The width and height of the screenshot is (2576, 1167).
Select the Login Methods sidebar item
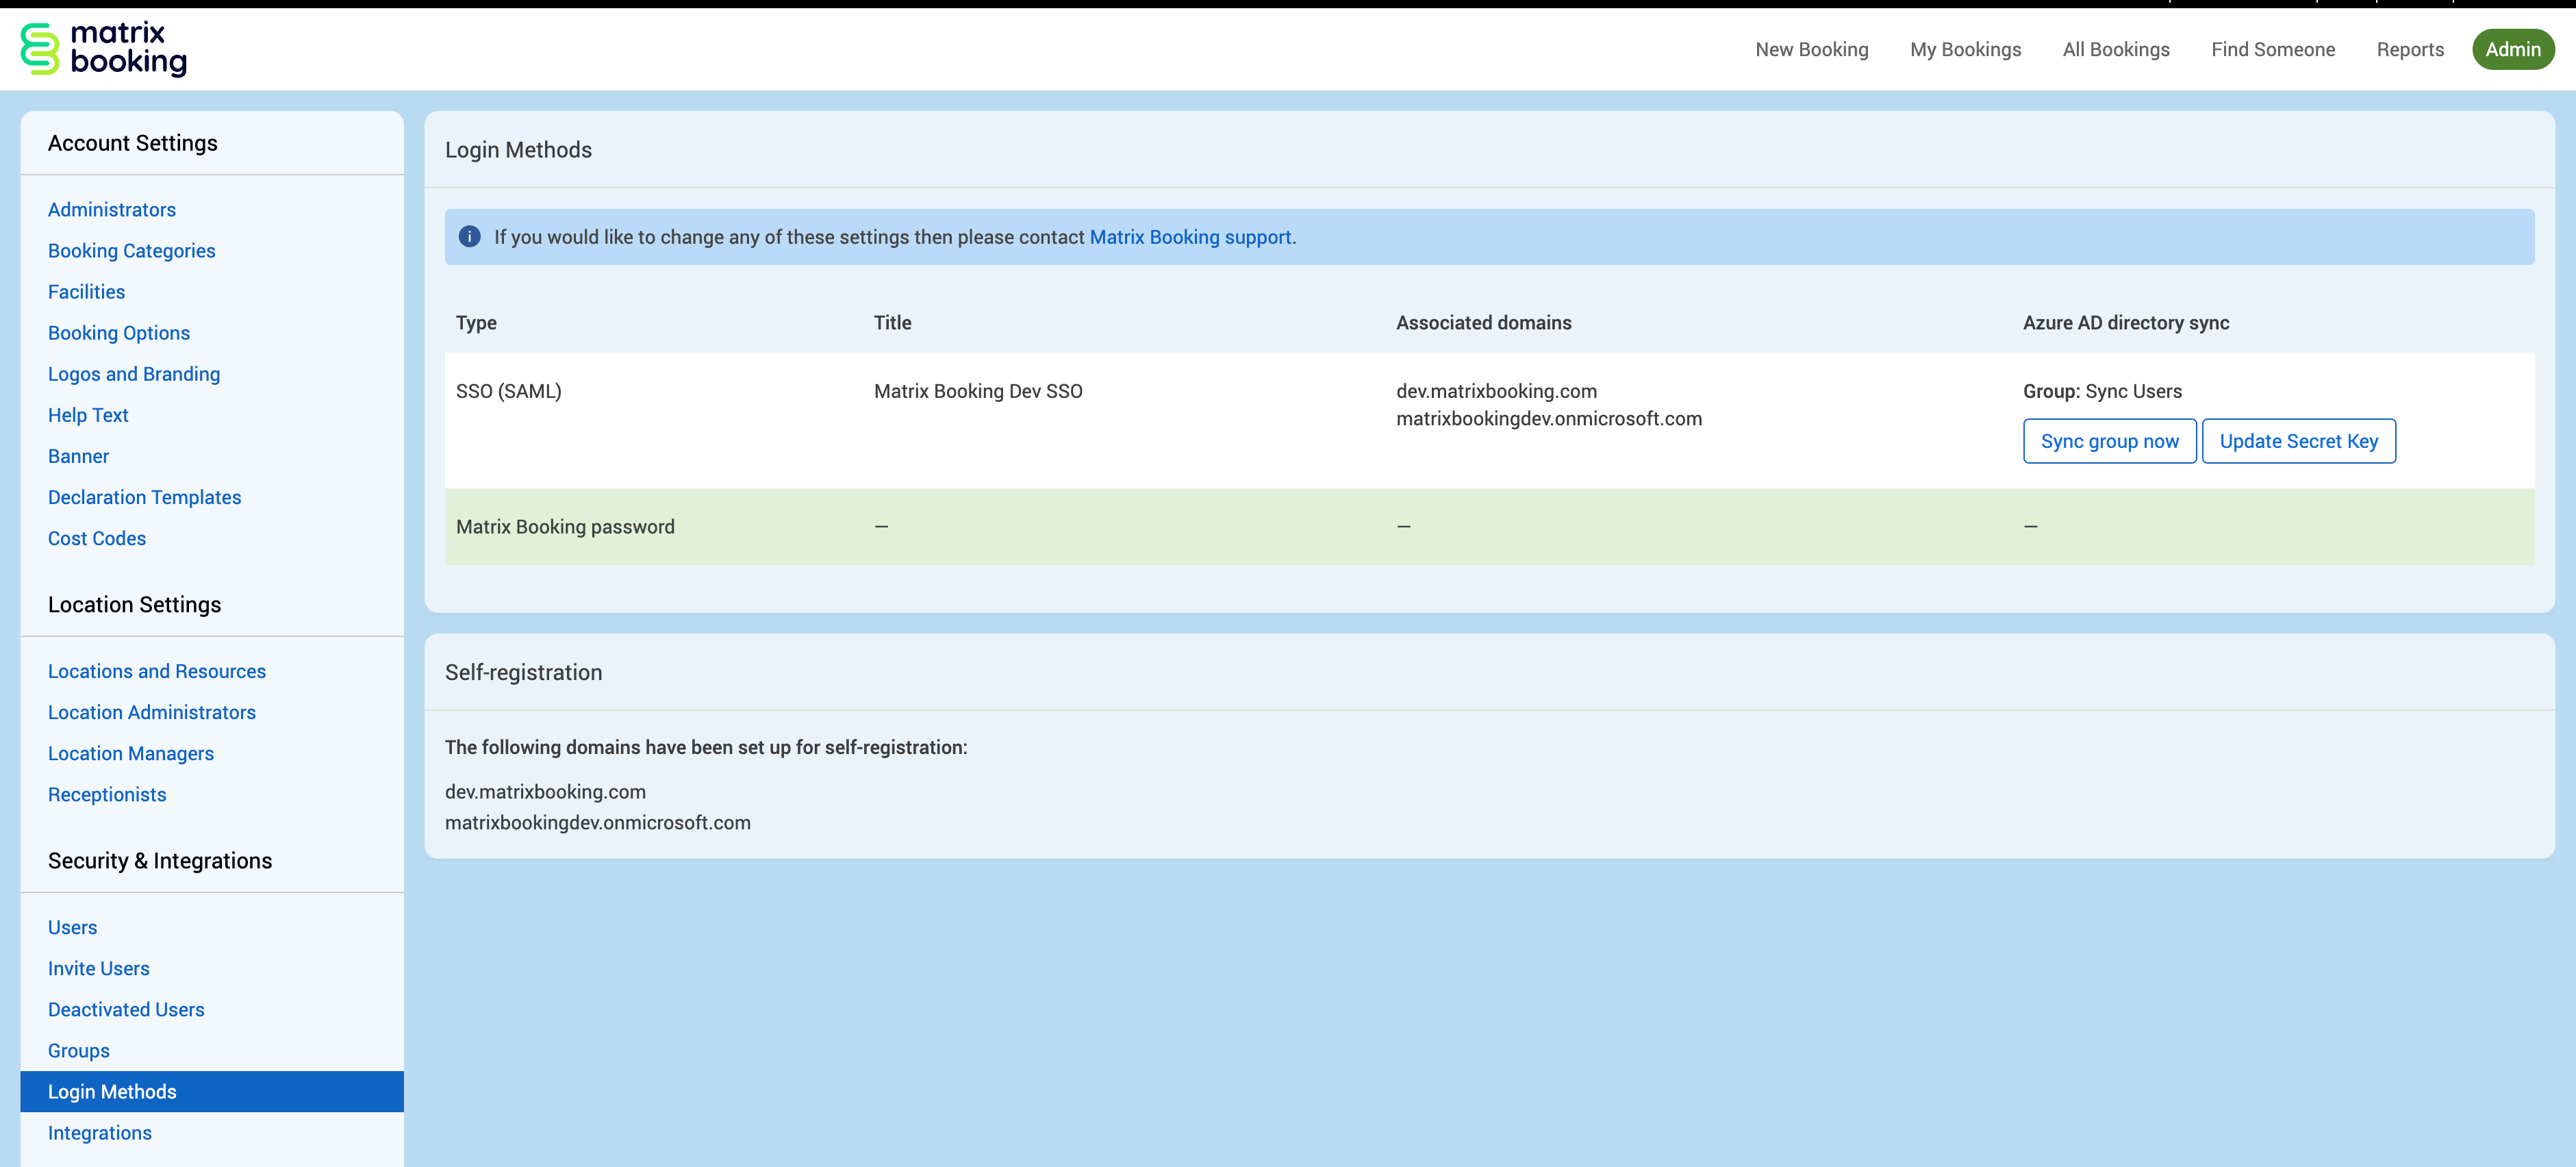(x=112, y=1091)
